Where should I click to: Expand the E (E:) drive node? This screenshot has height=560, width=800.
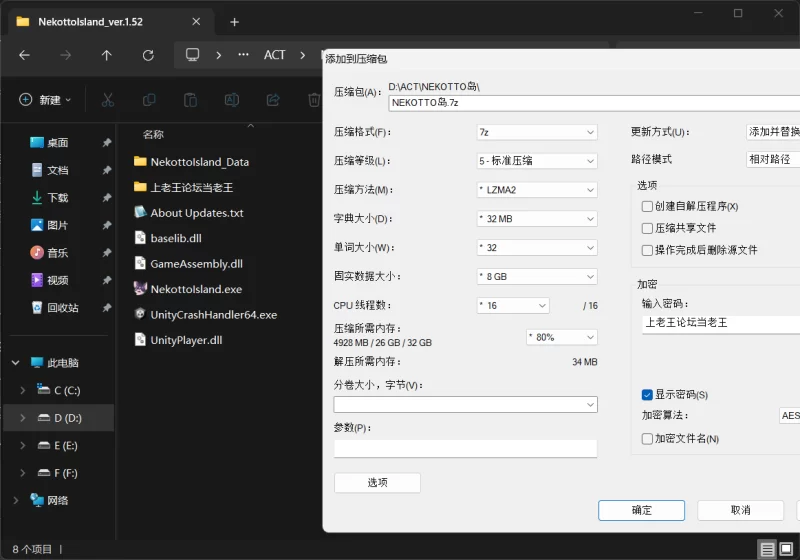click(22, 445)
